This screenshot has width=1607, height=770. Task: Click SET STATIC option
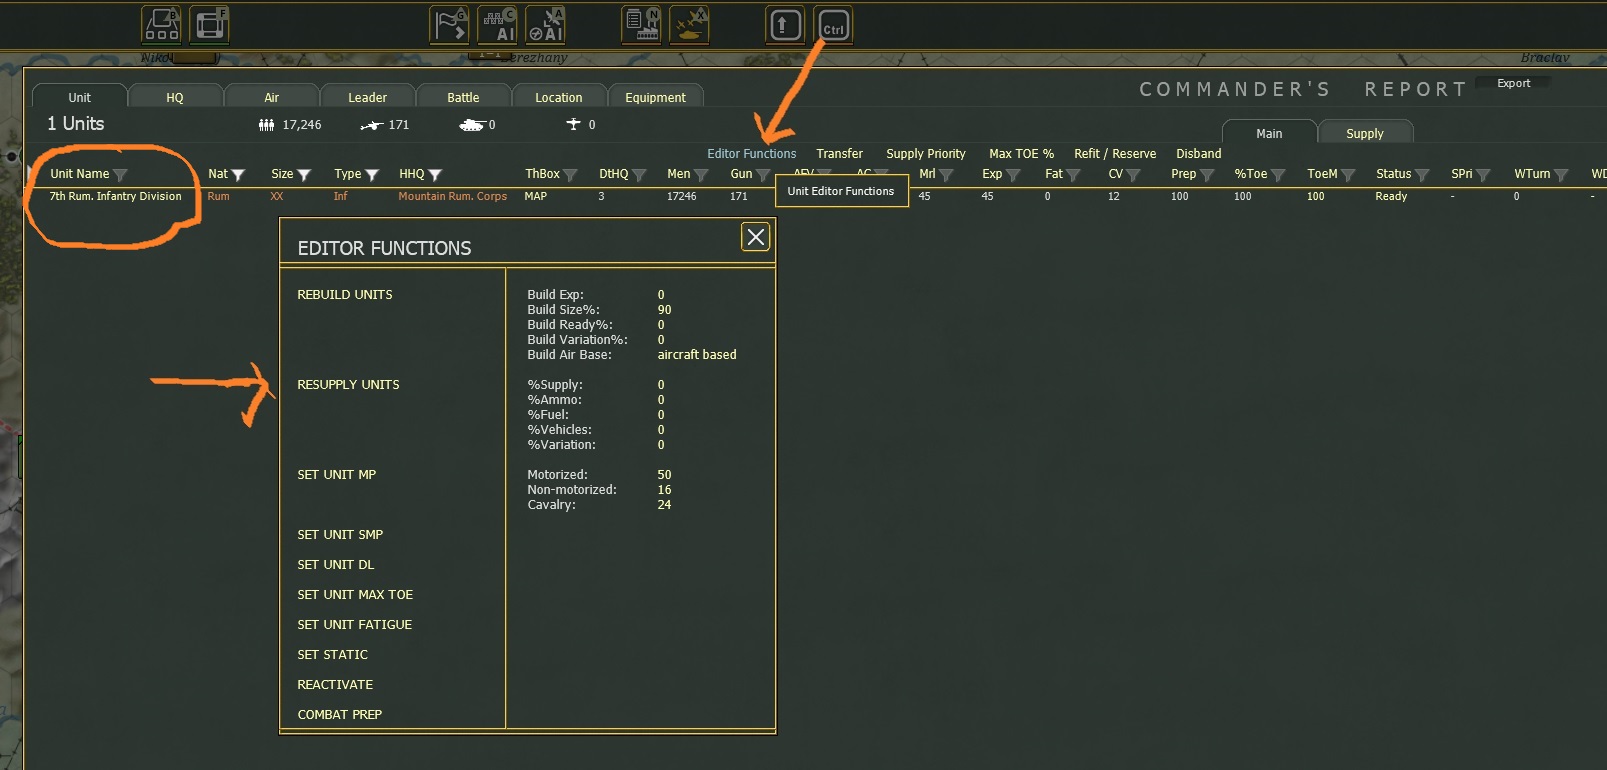pyautogui.click(x=333, y=655)
